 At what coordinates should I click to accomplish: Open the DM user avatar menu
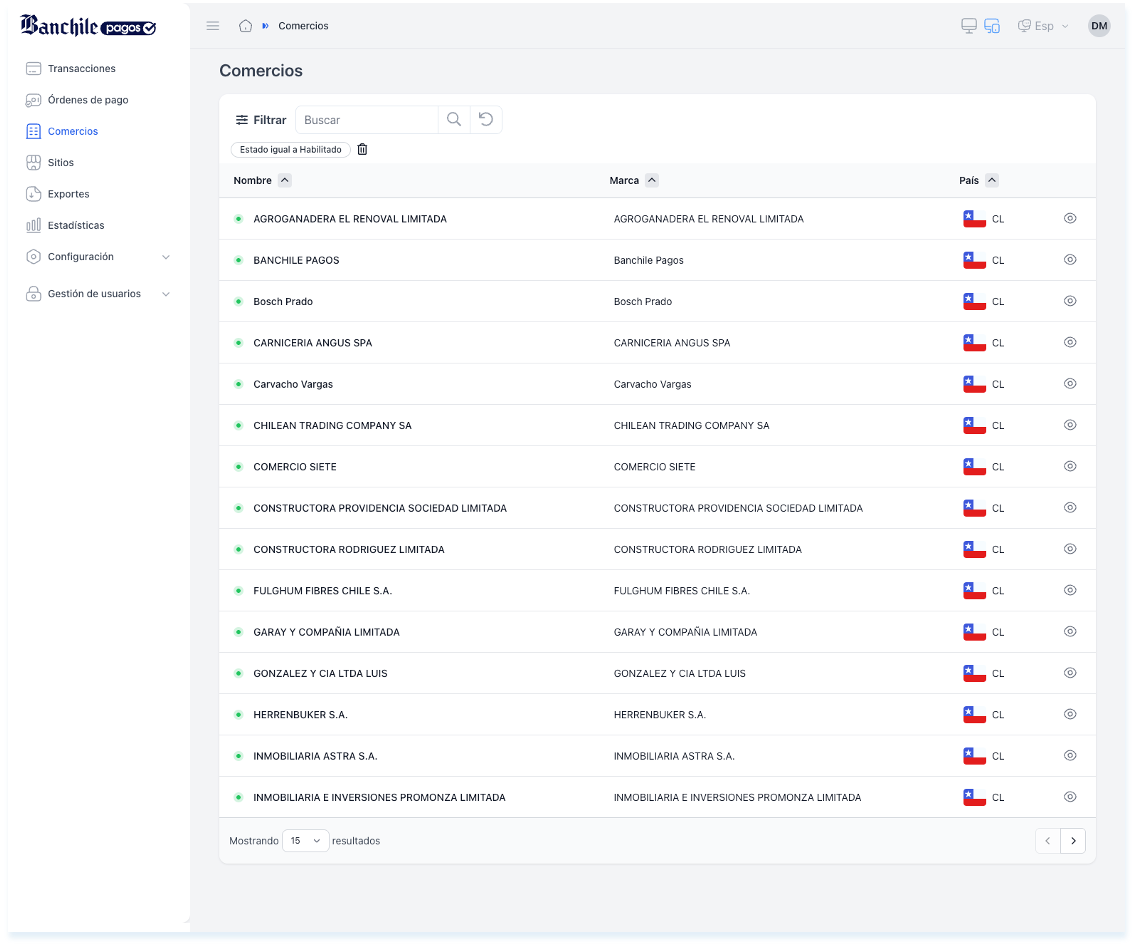pos(1099,26)
